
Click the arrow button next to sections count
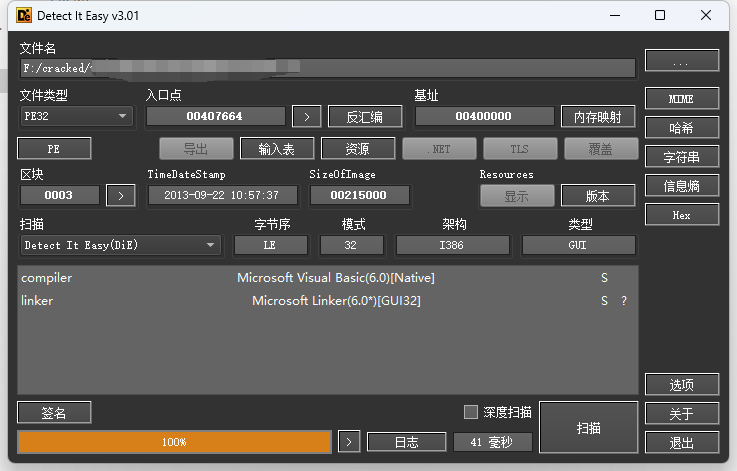[x=120, y=195]
